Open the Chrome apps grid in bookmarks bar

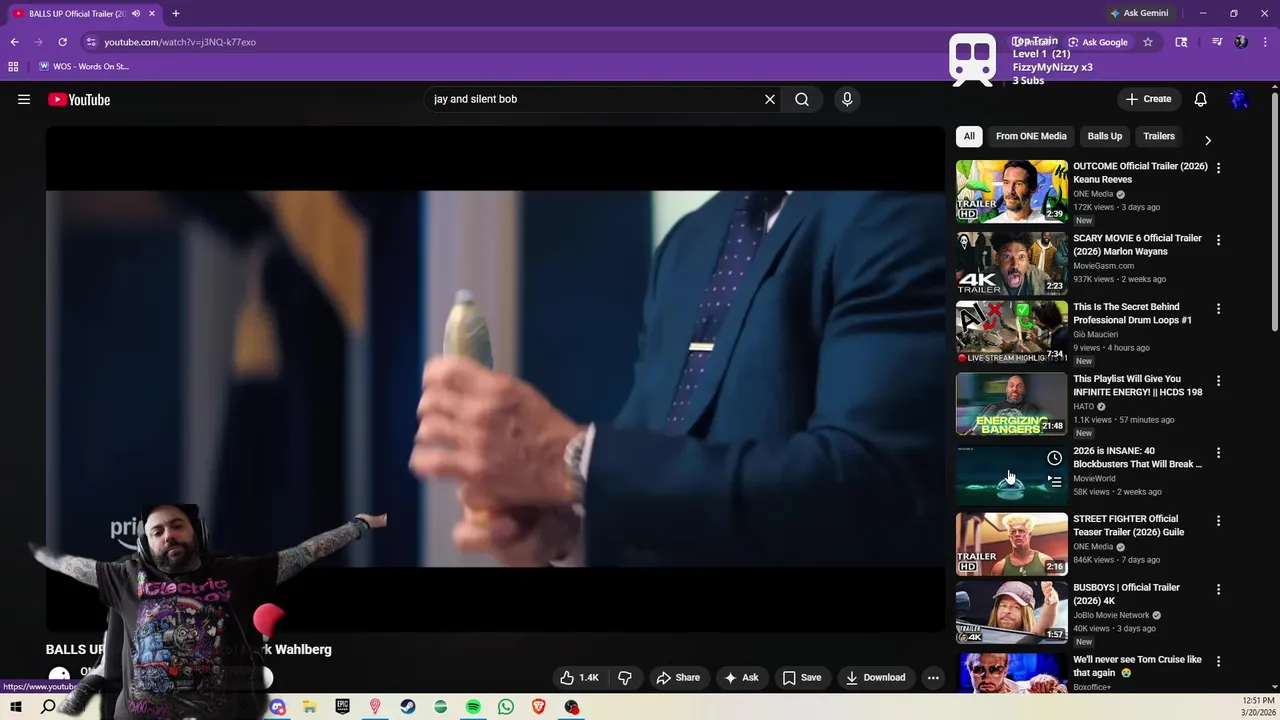[x=13, y=66]
